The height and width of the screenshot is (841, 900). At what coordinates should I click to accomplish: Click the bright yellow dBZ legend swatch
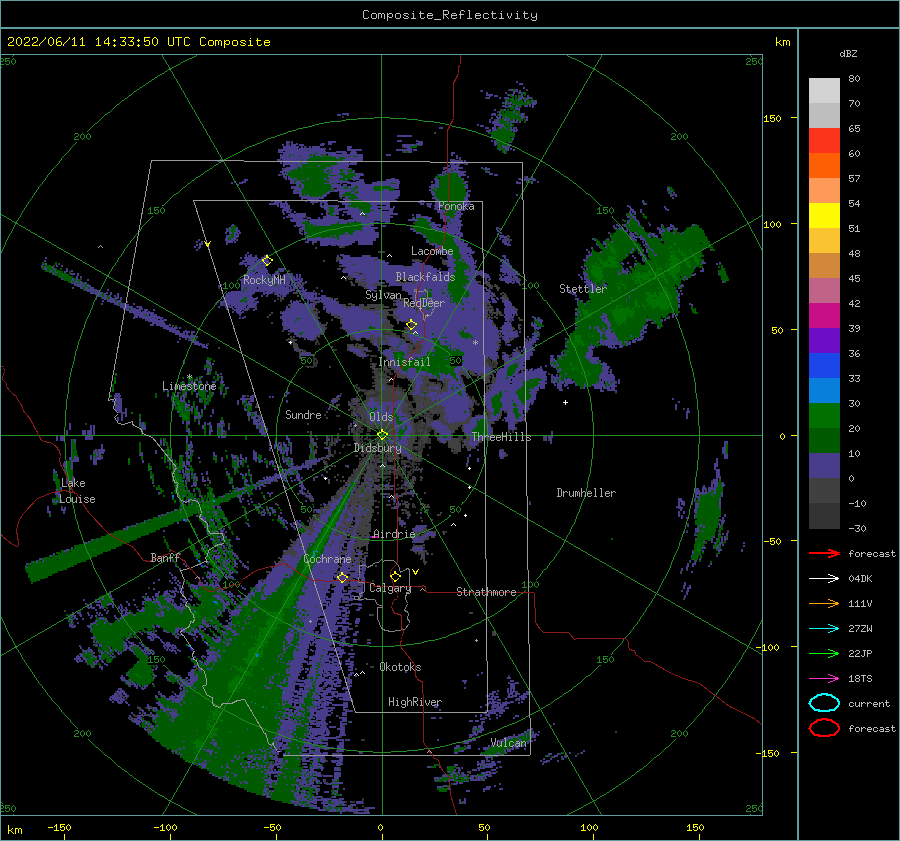point(824,215)
